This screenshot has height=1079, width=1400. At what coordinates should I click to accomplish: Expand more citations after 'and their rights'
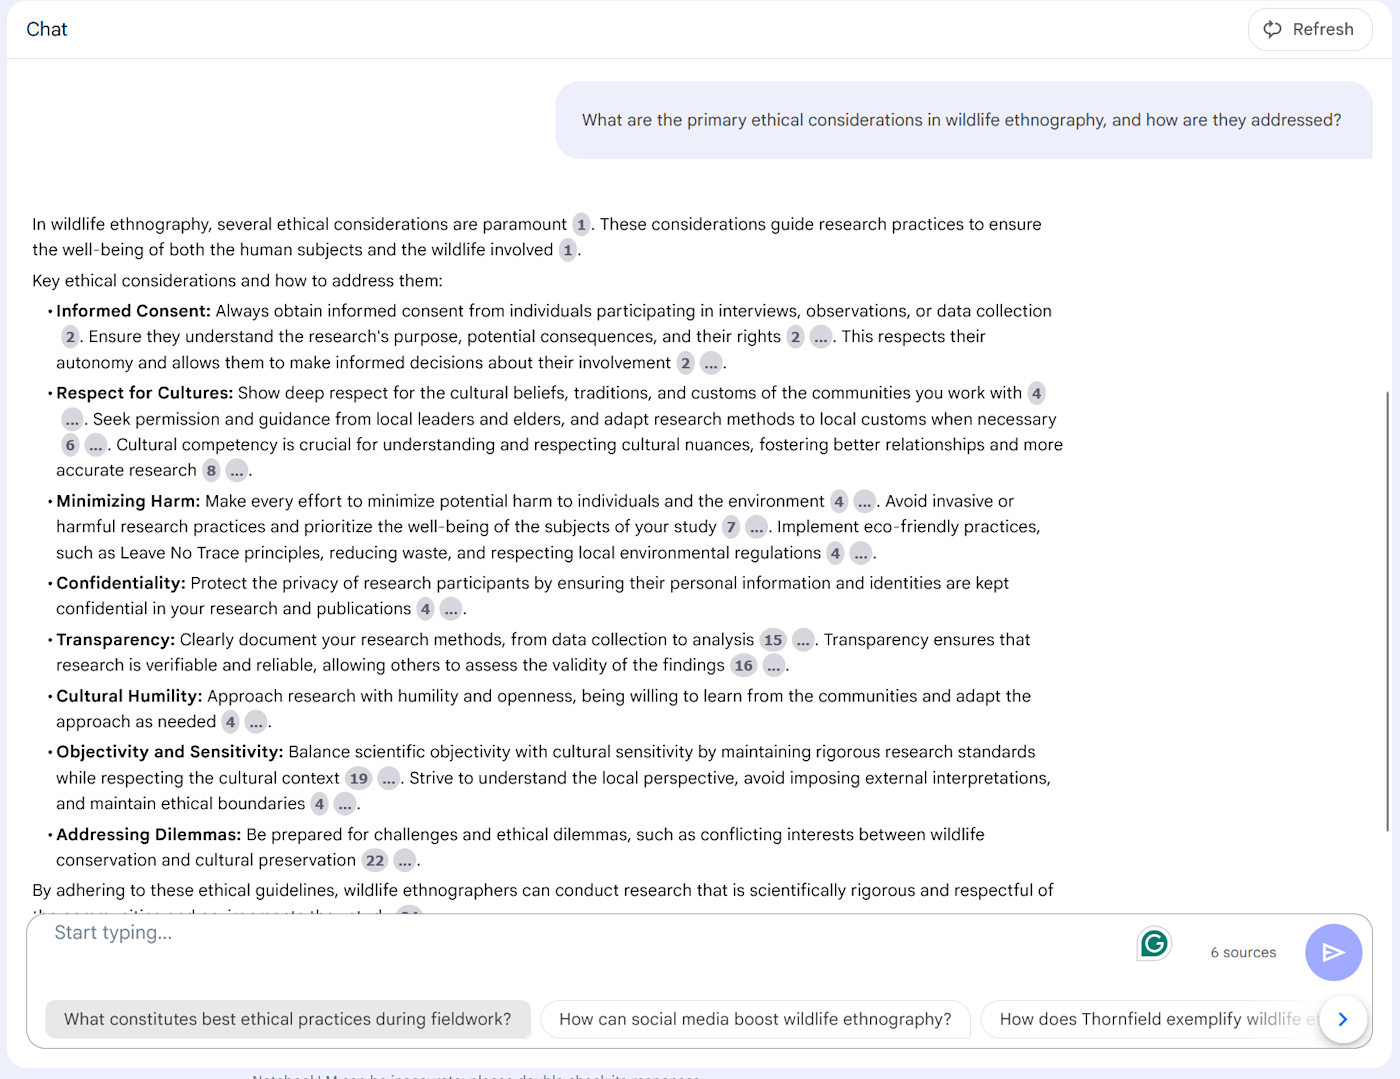pyautogui.click(x=820, y=336)
